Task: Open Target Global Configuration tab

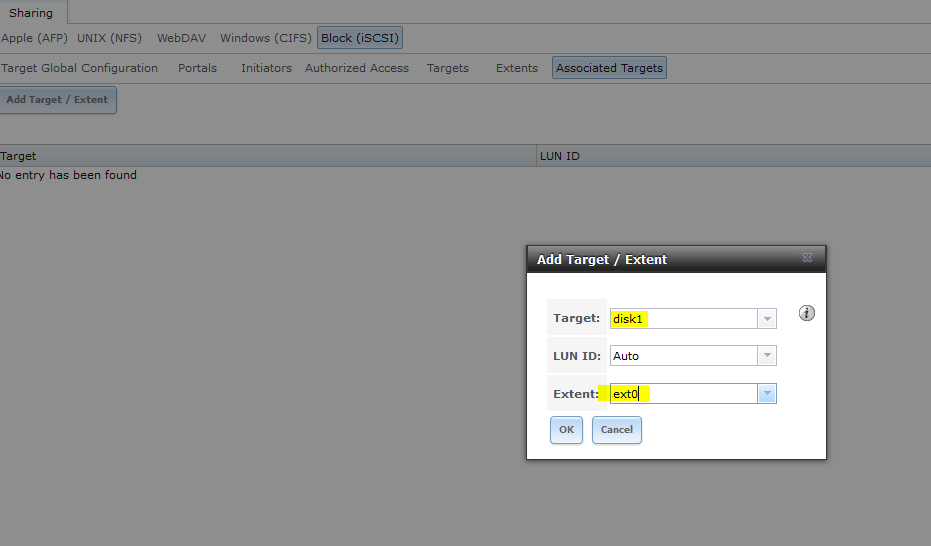Action: [80, 68]
